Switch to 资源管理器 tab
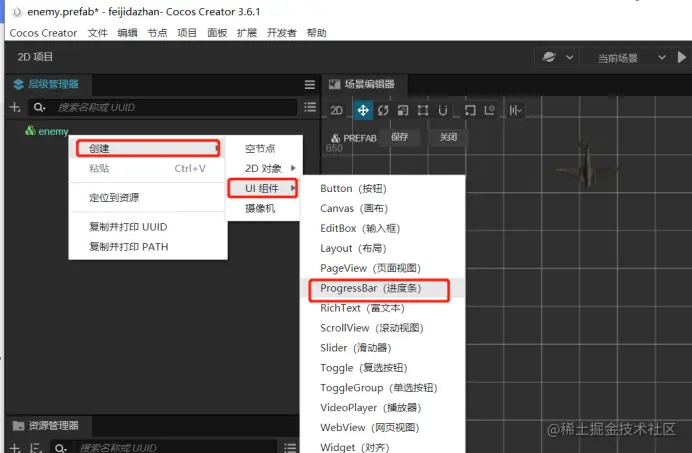The width and height of the screenshot is (692, 453). (47, 426)
